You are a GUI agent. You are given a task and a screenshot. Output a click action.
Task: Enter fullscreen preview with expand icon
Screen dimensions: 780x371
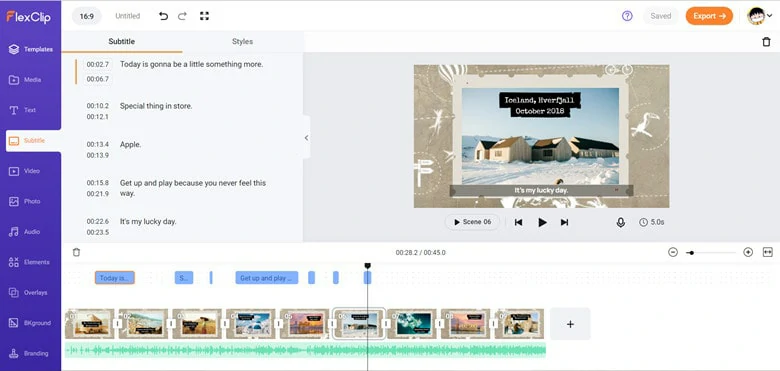tap(204, 16)
